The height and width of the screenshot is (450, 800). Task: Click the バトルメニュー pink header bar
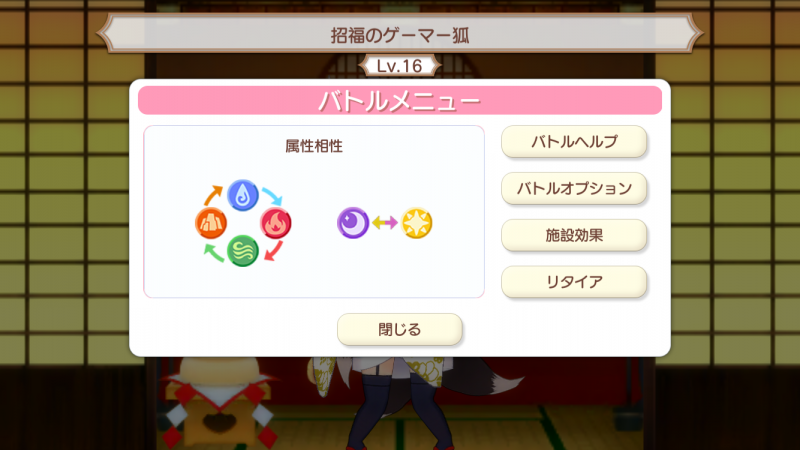400,100
